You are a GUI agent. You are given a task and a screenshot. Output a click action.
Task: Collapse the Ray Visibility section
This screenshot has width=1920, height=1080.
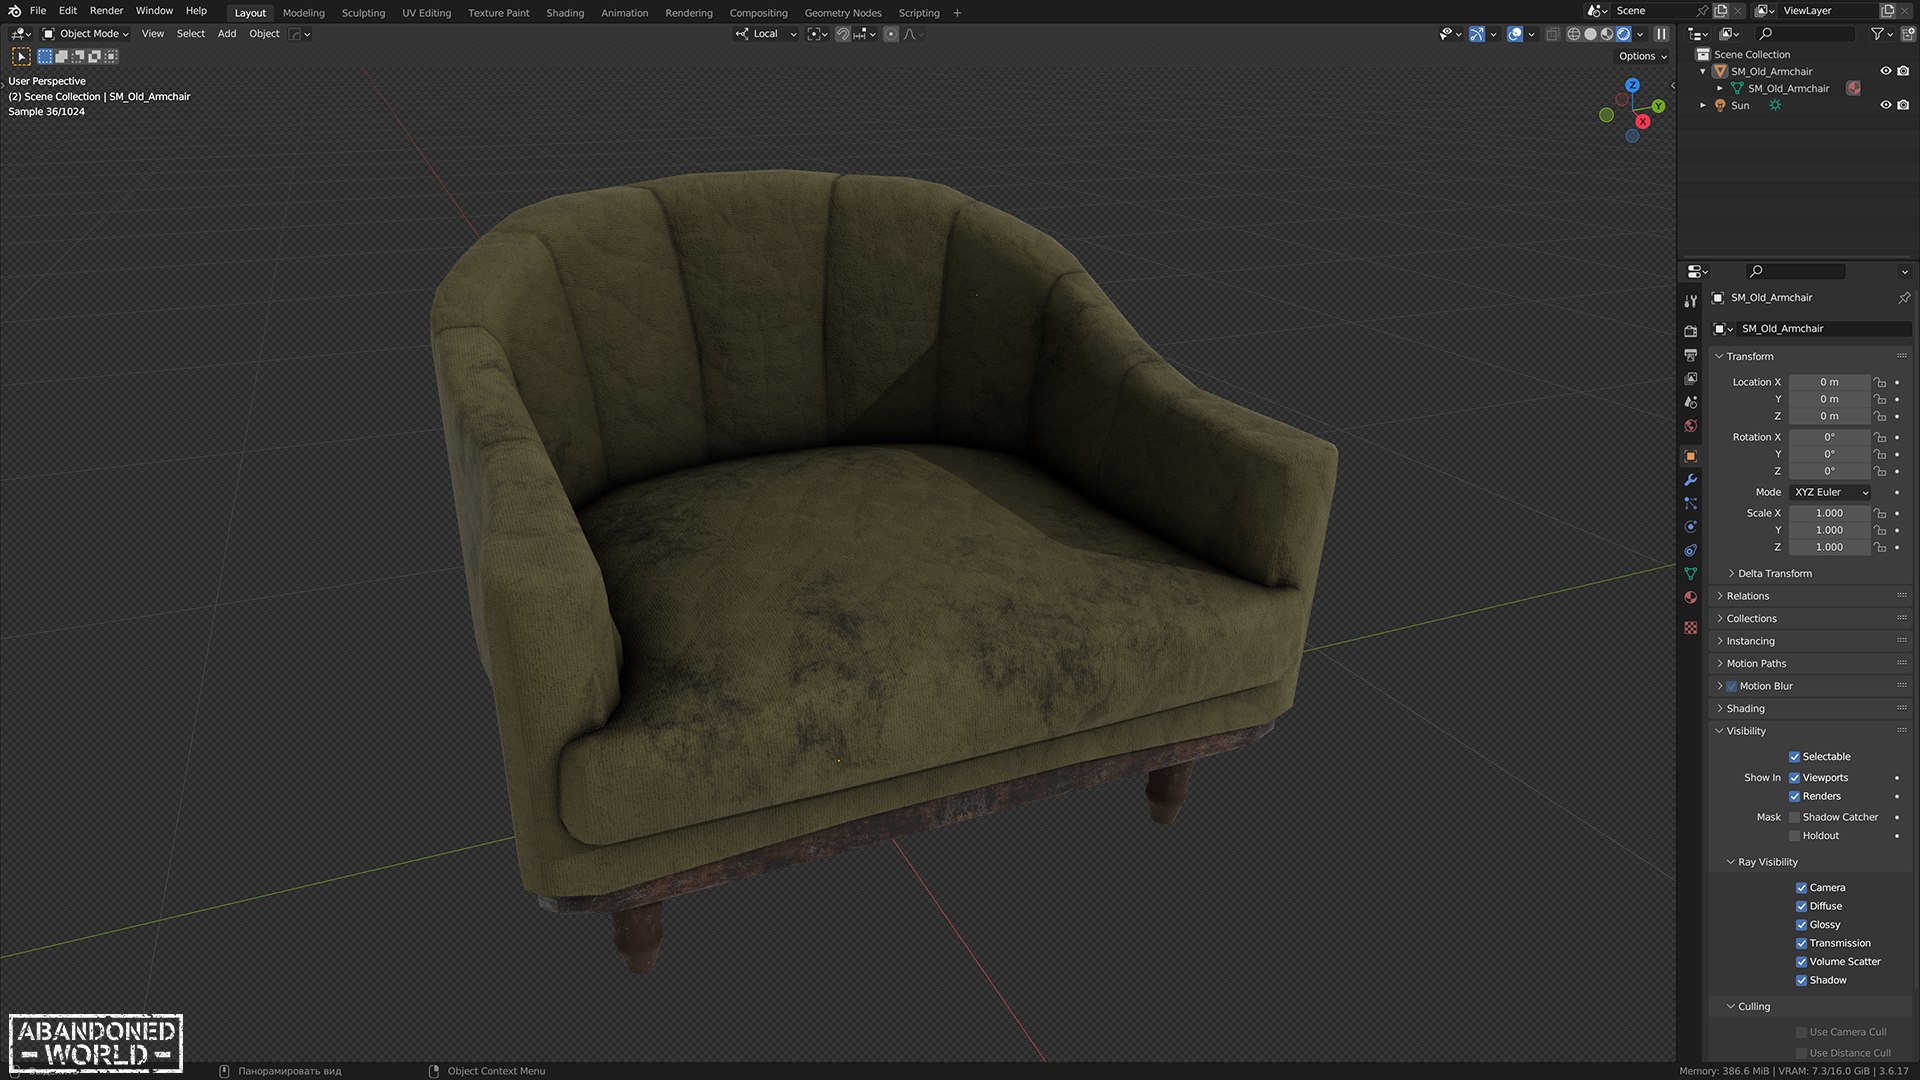tap(1767, 862)
